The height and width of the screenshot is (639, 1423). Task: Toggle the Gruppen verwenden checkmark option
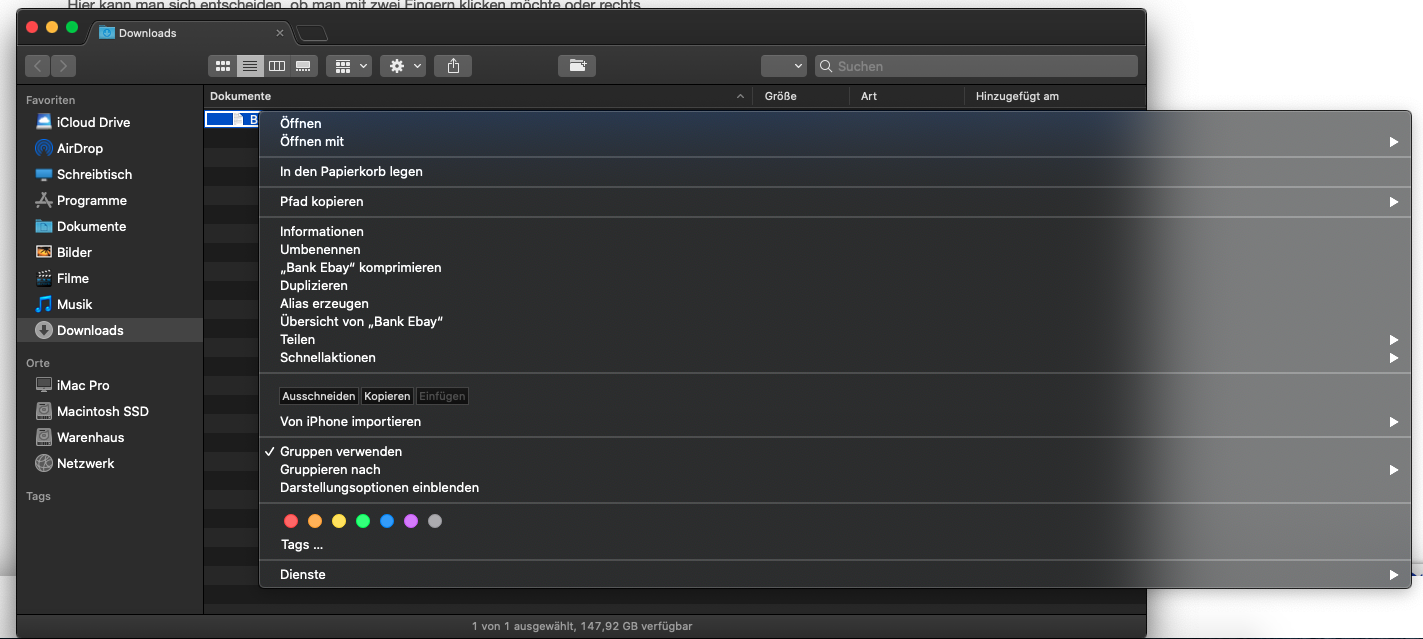834,451
